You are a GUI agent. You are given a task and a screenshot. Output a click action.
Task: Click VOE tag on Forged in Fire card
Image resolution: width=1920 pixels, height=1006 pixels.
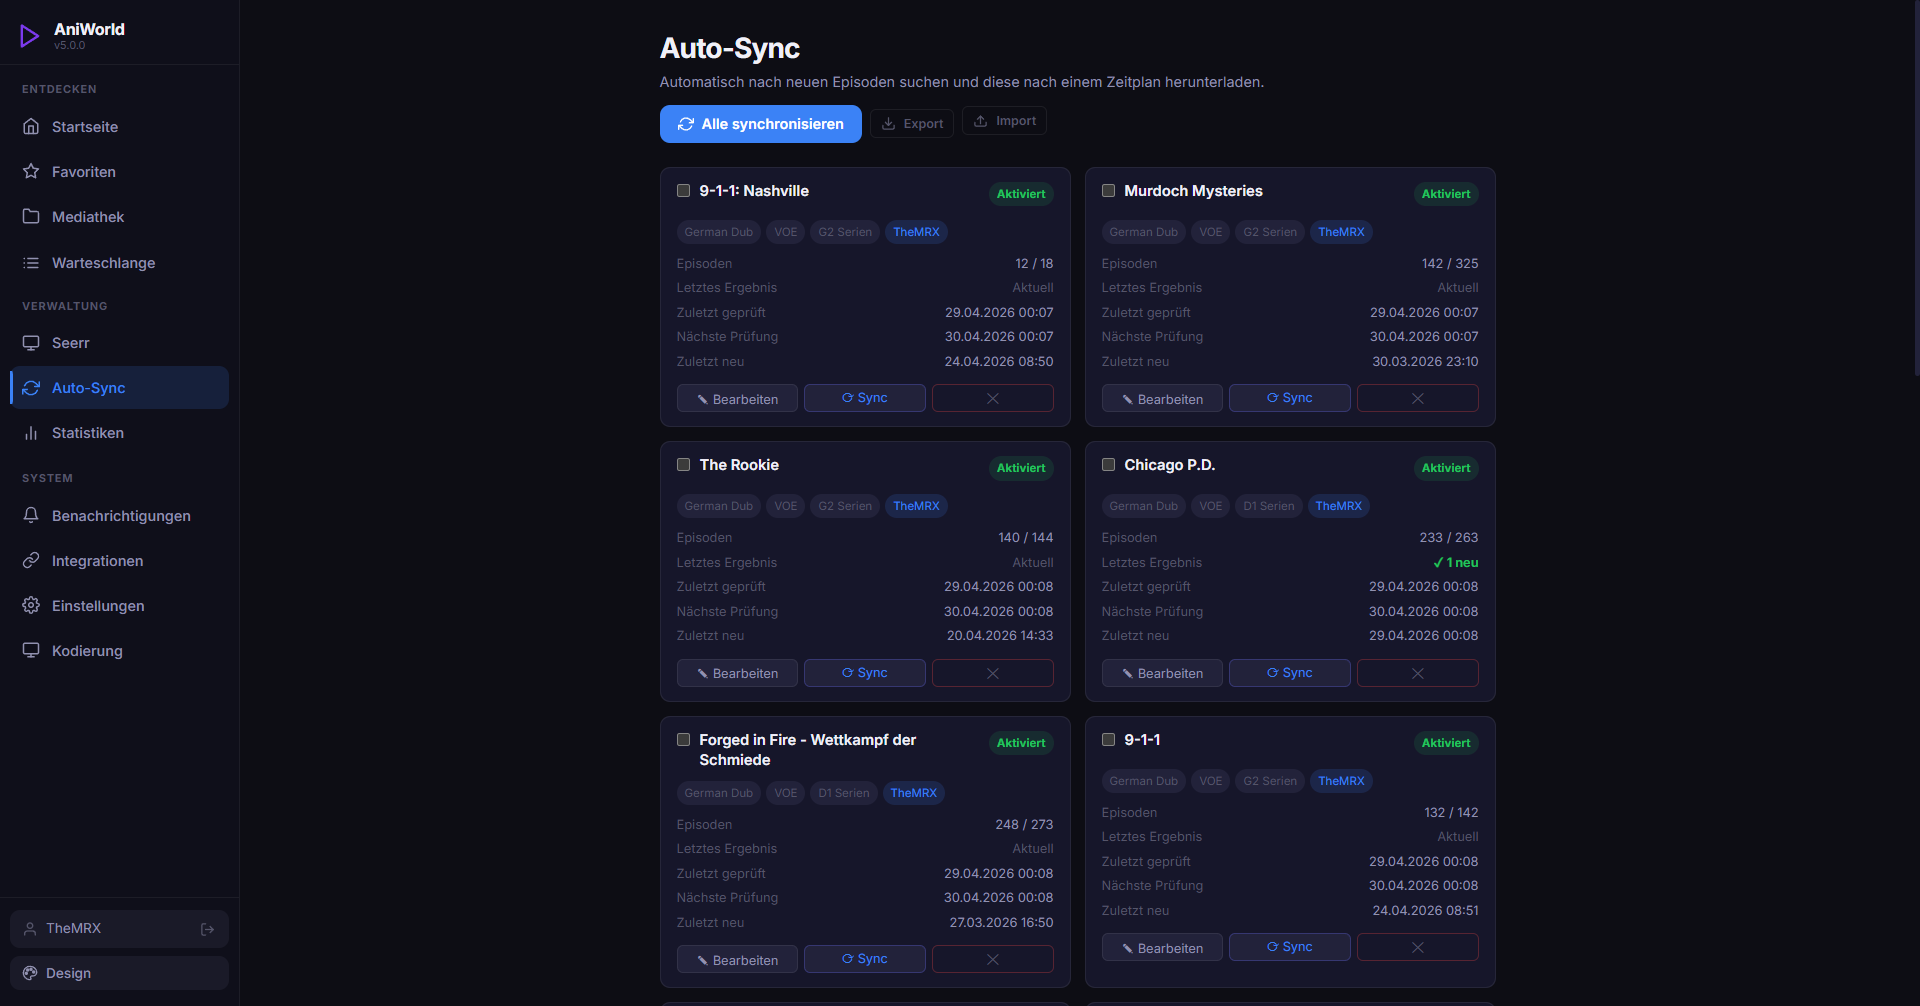(786, 793)
